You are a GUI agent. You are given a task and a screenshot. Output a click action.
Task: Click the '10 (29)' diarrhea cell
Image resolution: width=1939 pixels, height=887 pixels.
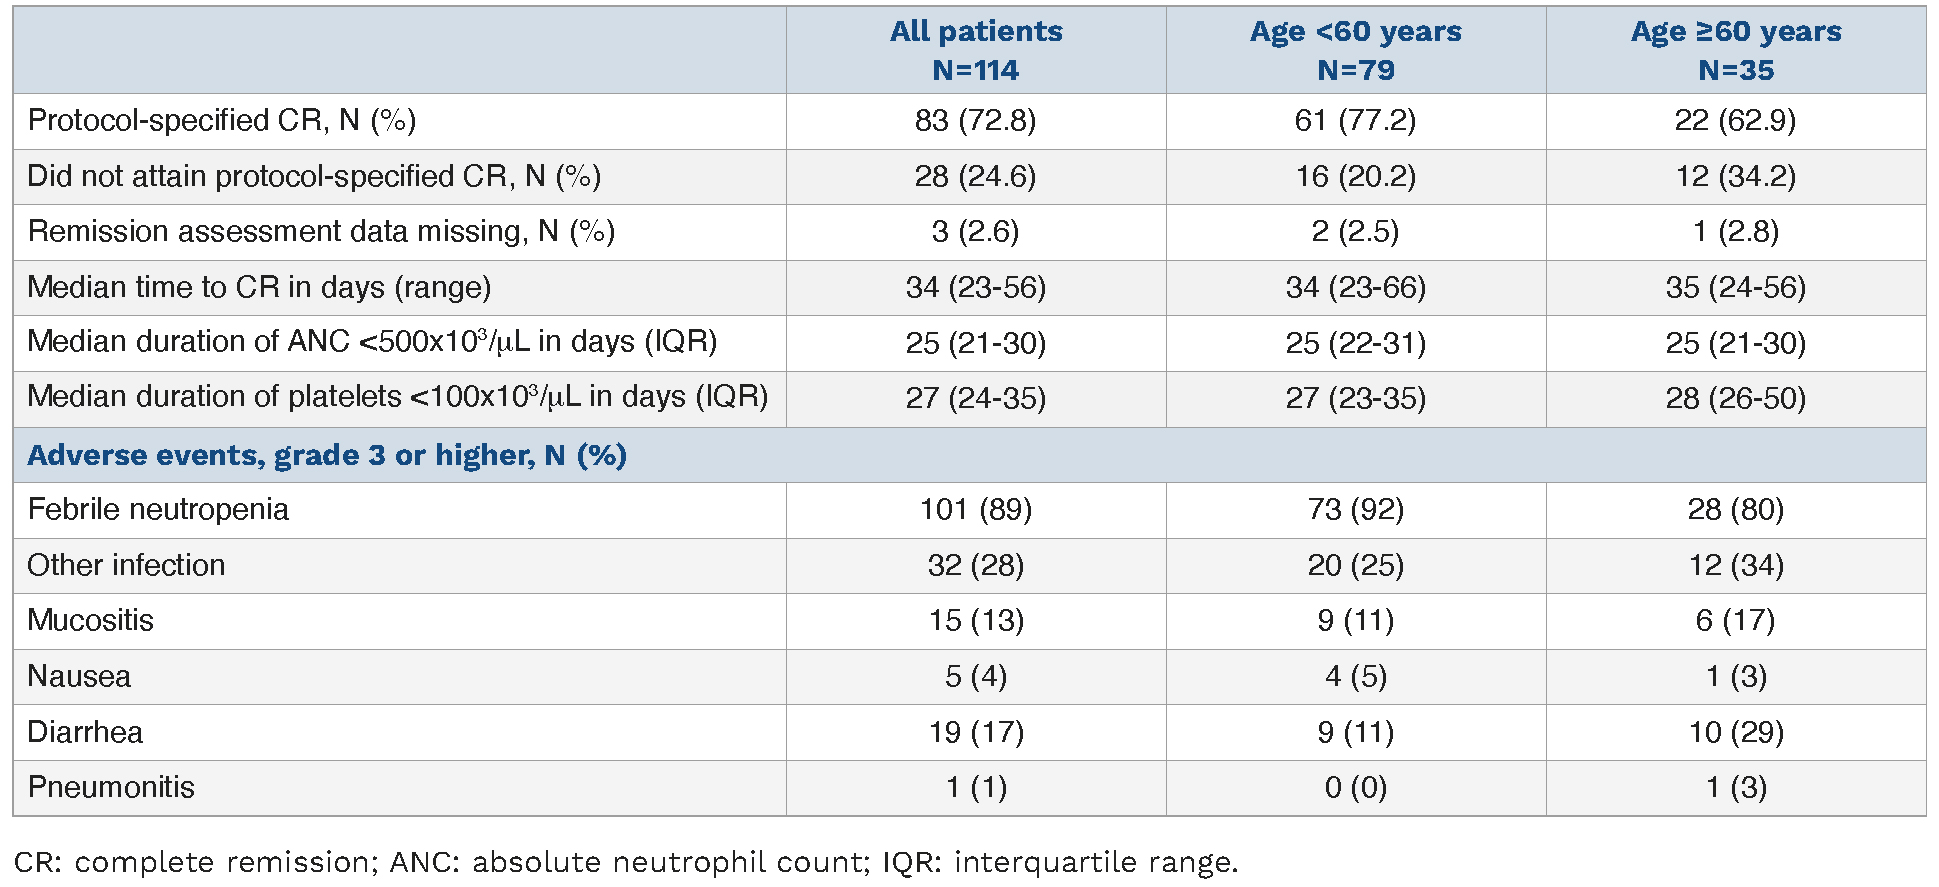[x=1735, y=733]
